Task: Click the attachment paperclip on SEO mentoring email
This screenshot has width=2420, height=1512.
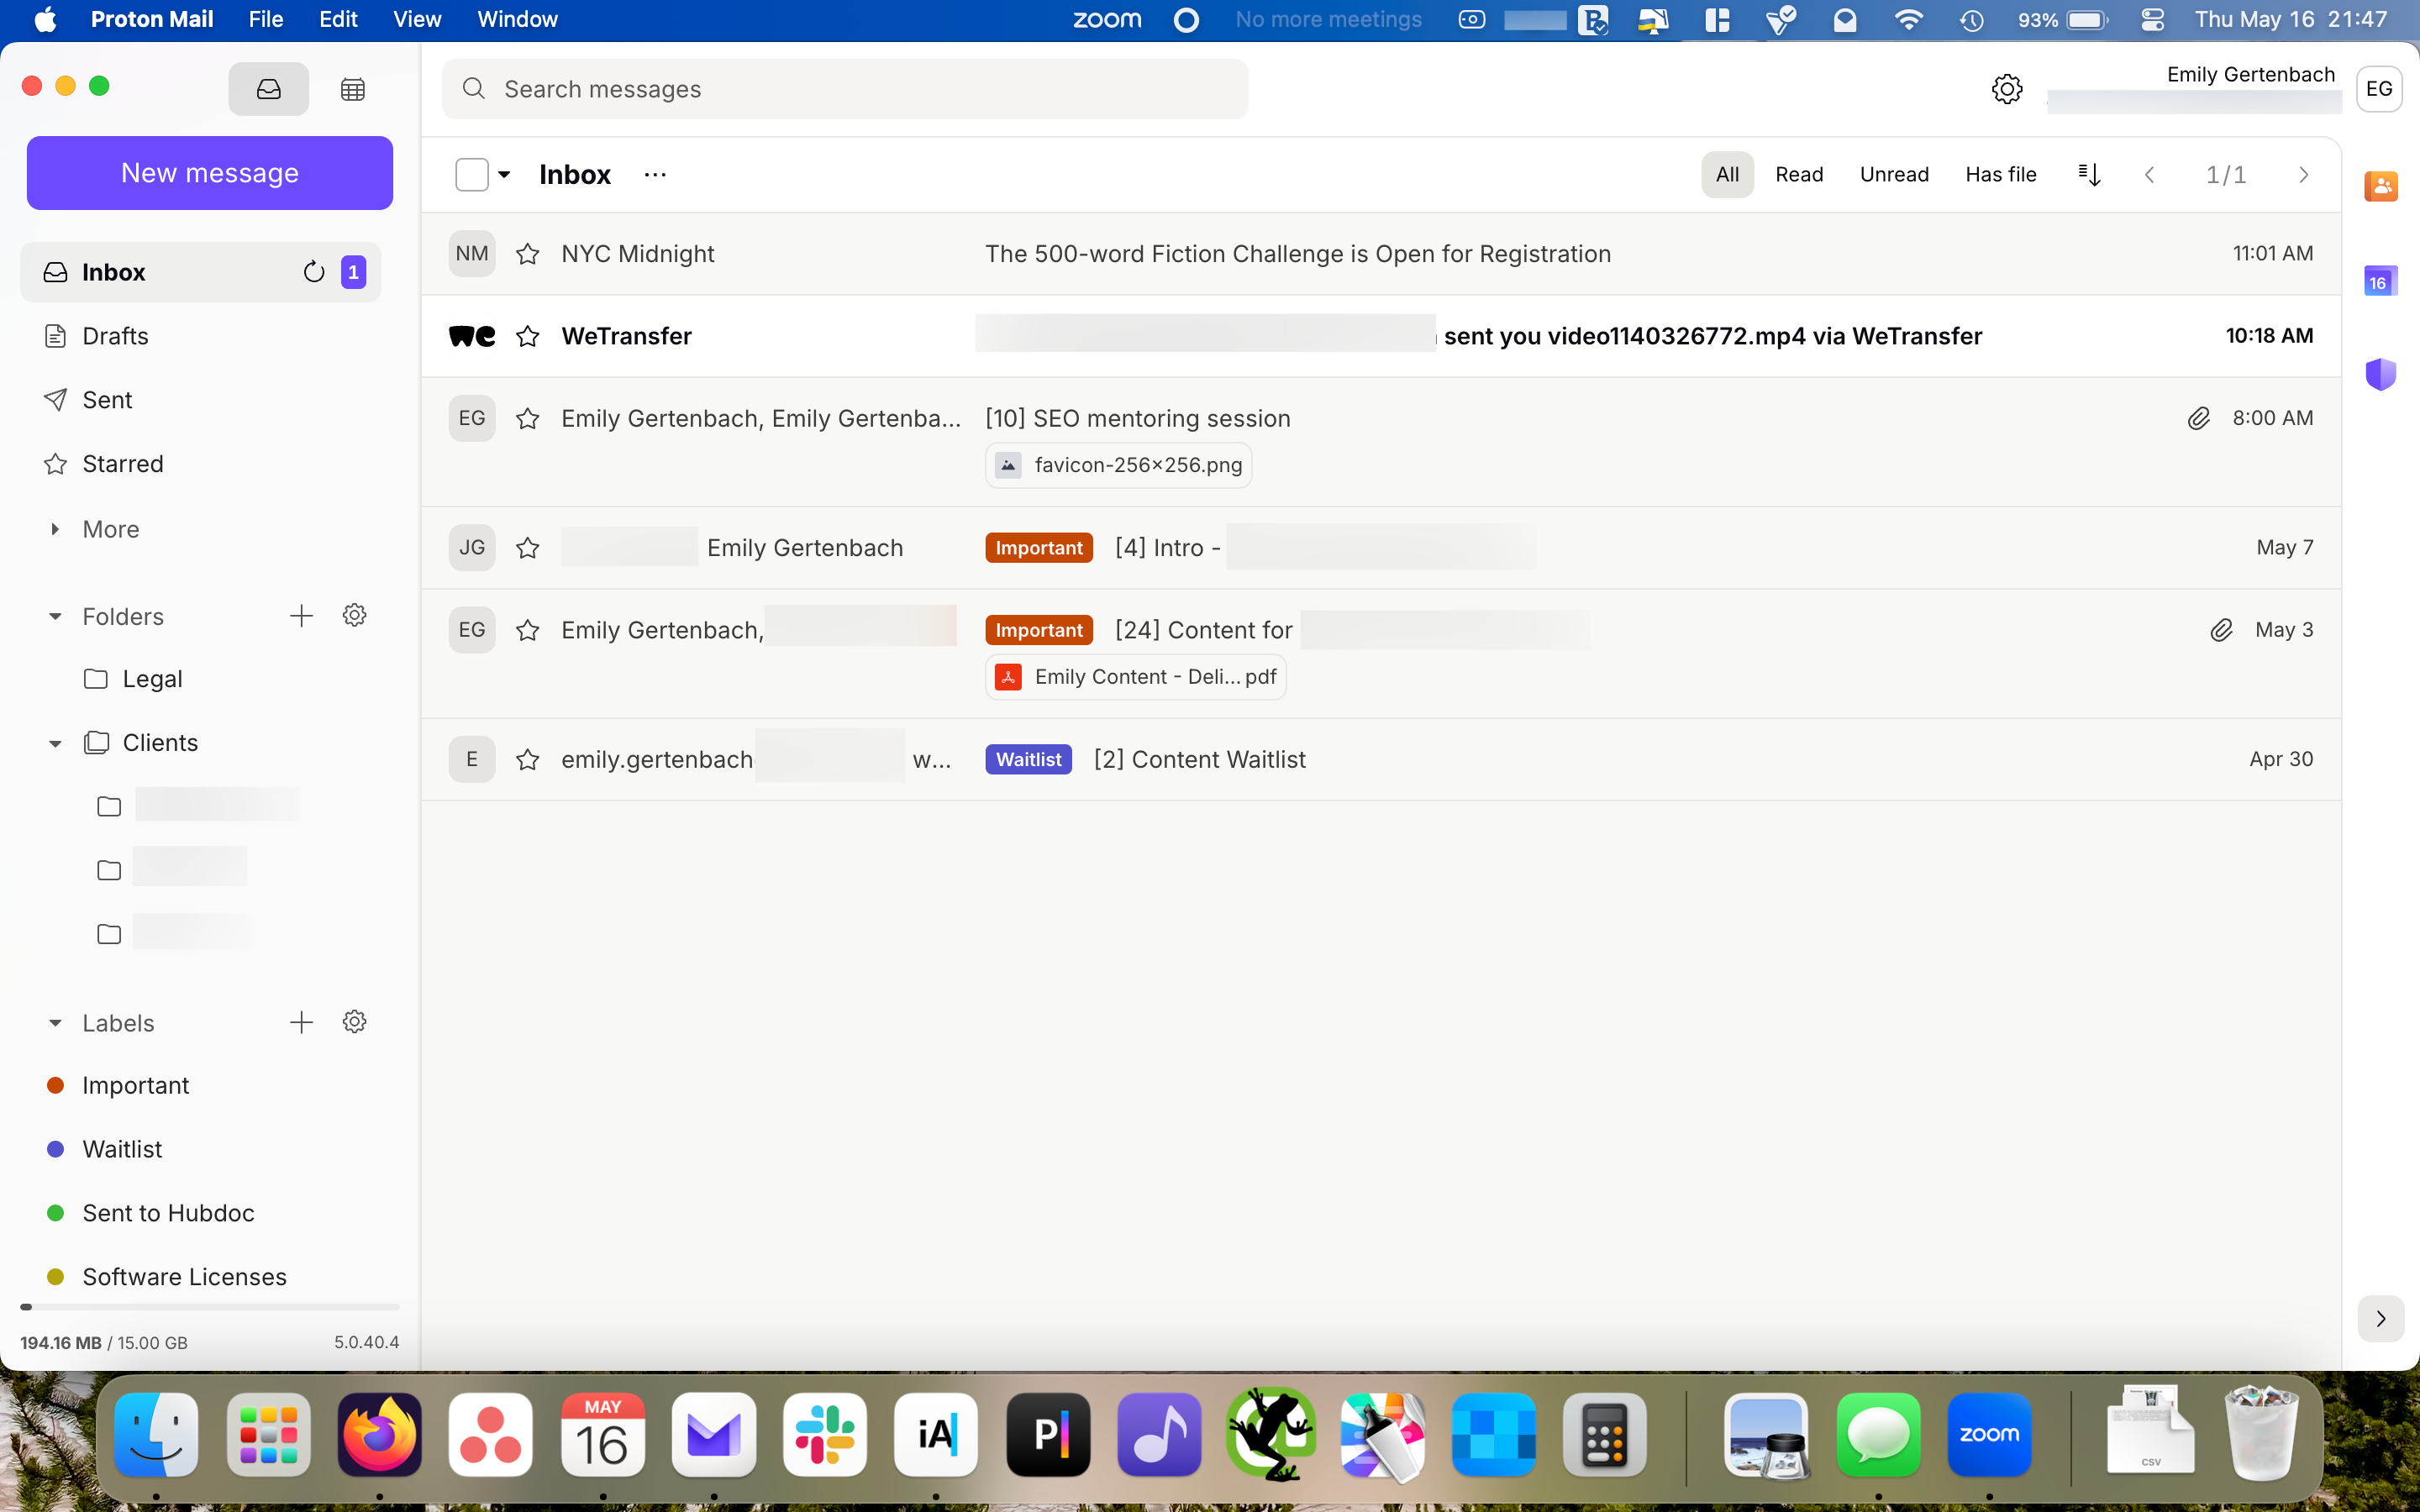Action: tap(2198, 418)
